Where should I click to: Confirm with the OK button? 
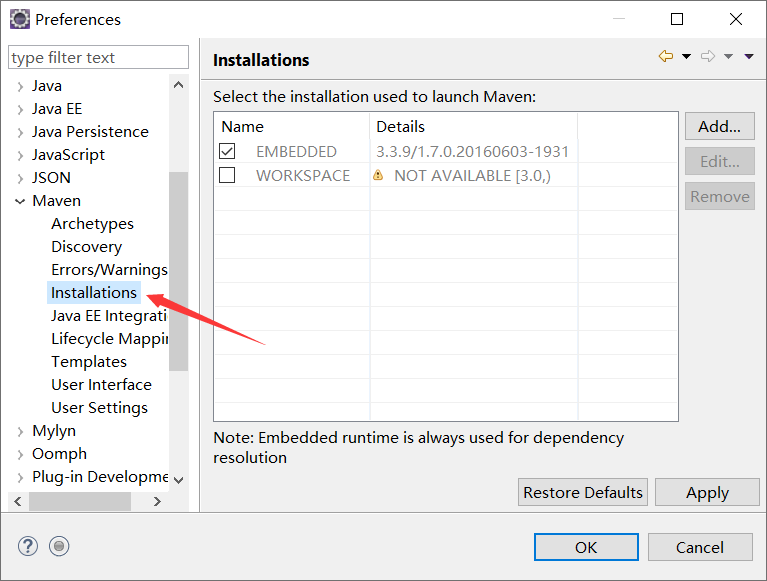(x=586, y=547)
